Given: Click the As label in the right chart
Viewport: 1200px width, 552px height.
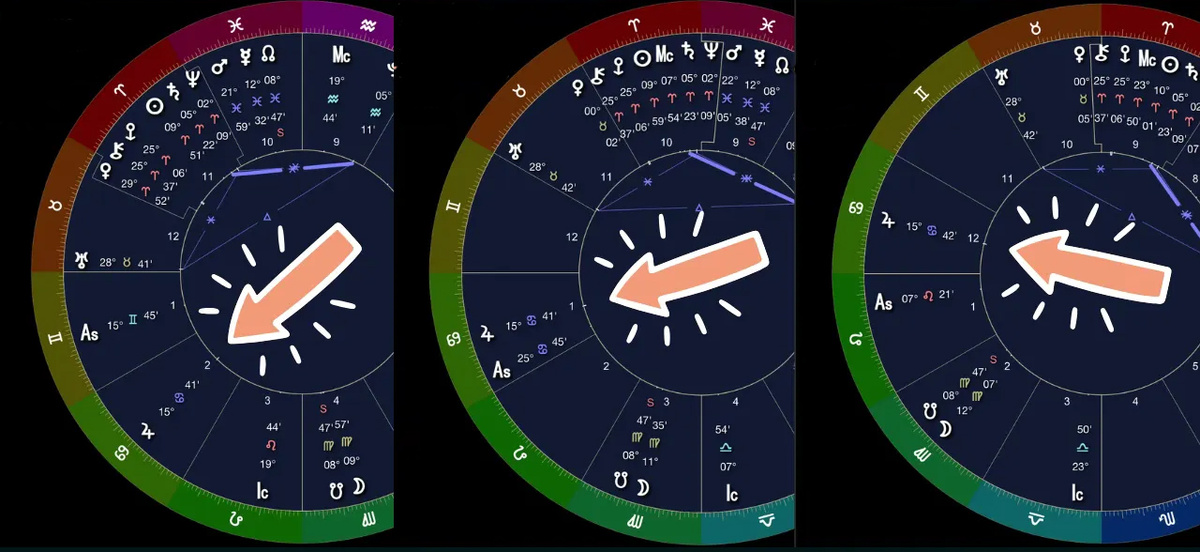Looking at the screenshot, I should point(884,302).
